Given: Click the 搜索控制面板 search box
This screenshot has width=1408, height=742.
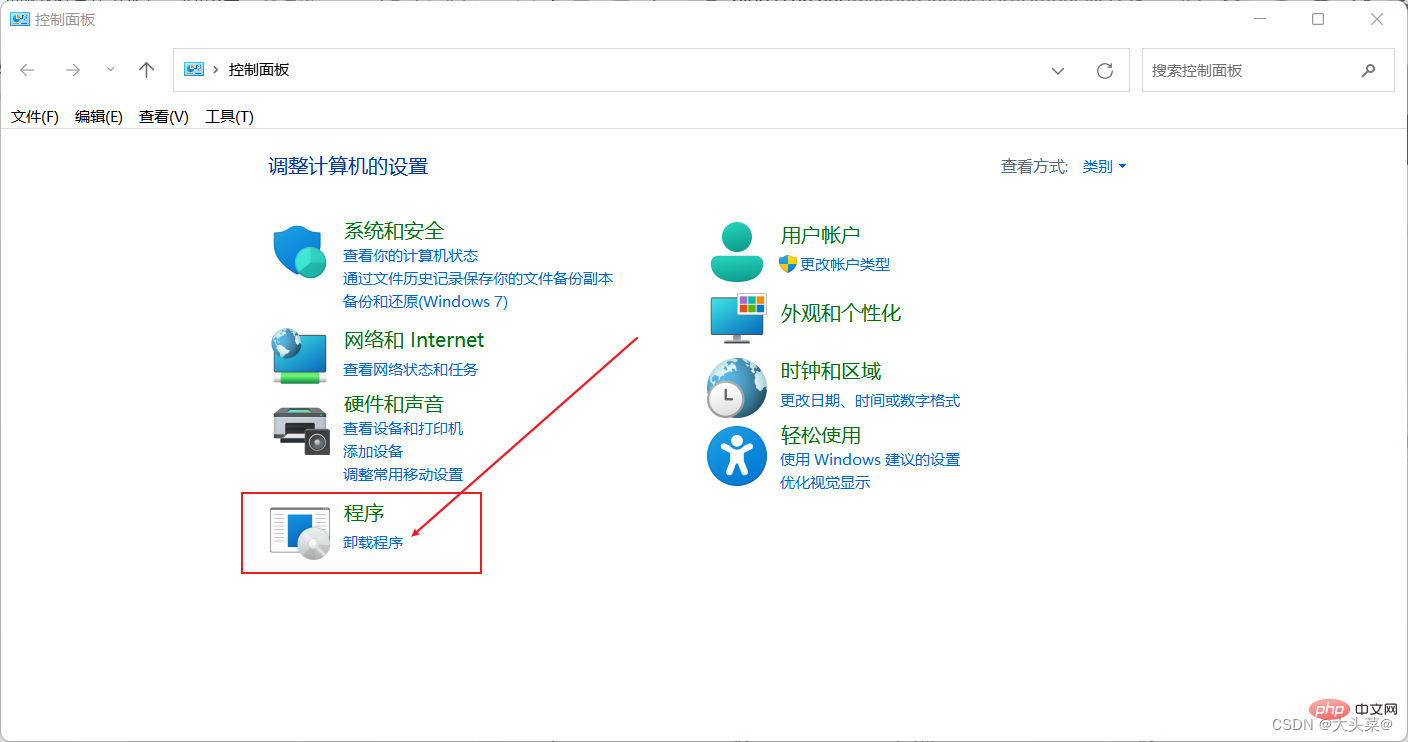Looking at the screenshot, I should point(1268,70).
